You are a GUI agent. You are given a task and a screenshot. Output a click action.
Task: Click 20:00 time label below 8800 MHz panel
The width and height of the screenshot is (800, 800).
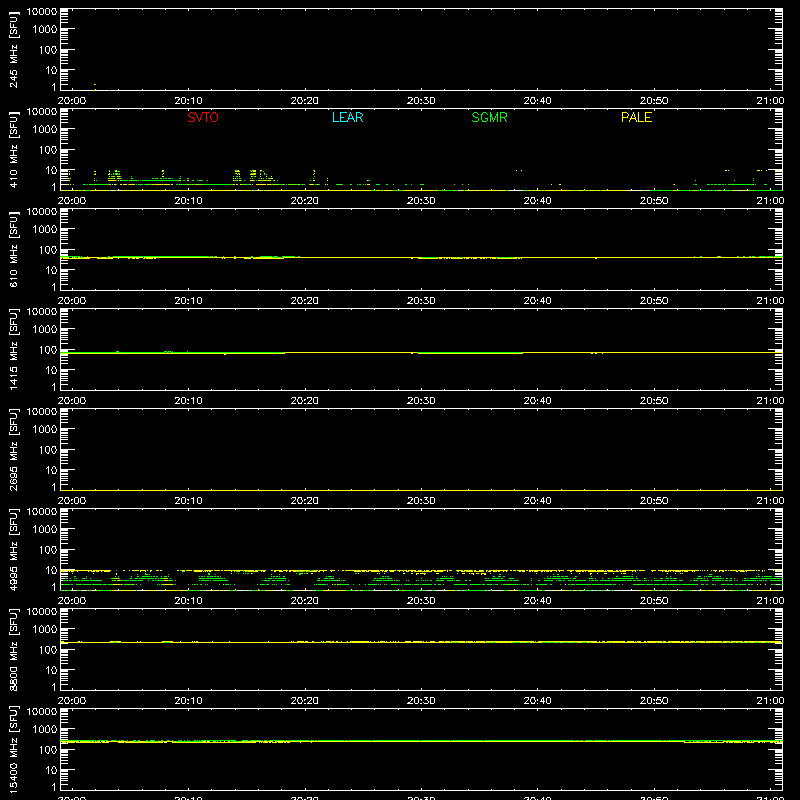click(72, 701)
